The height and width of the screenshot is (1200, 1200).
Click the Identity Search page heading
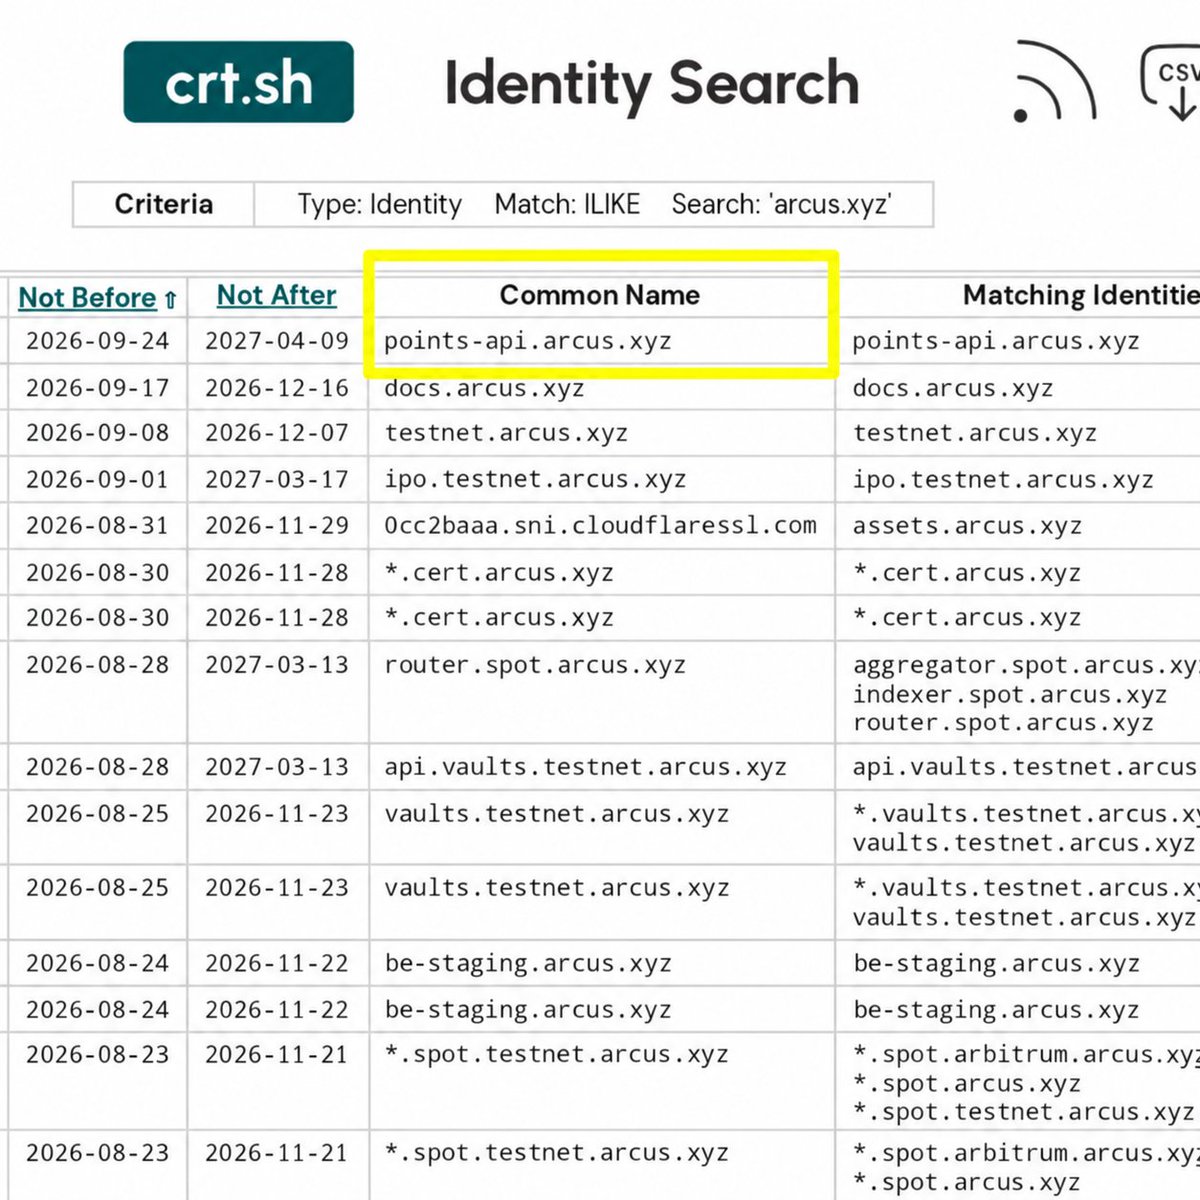click(652, 84)
